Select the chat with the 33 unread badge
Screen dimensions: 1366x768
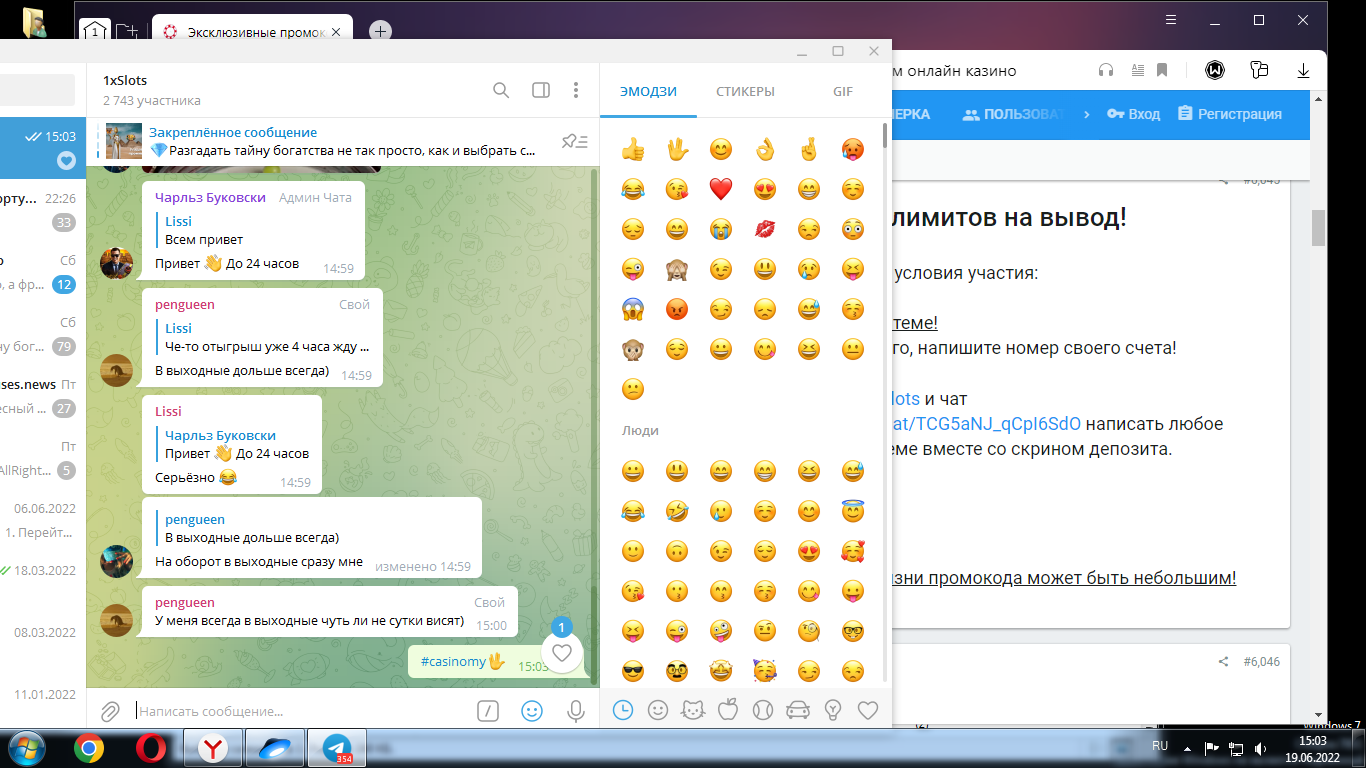(40, 210)
